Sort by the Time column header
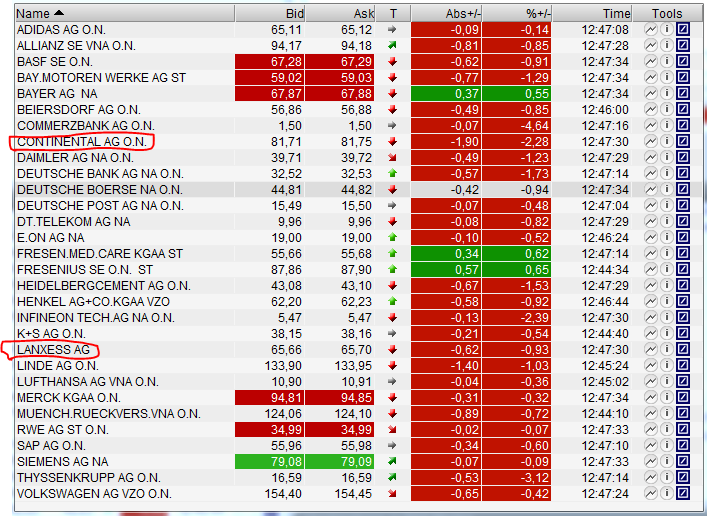 [x=592, y=14]
